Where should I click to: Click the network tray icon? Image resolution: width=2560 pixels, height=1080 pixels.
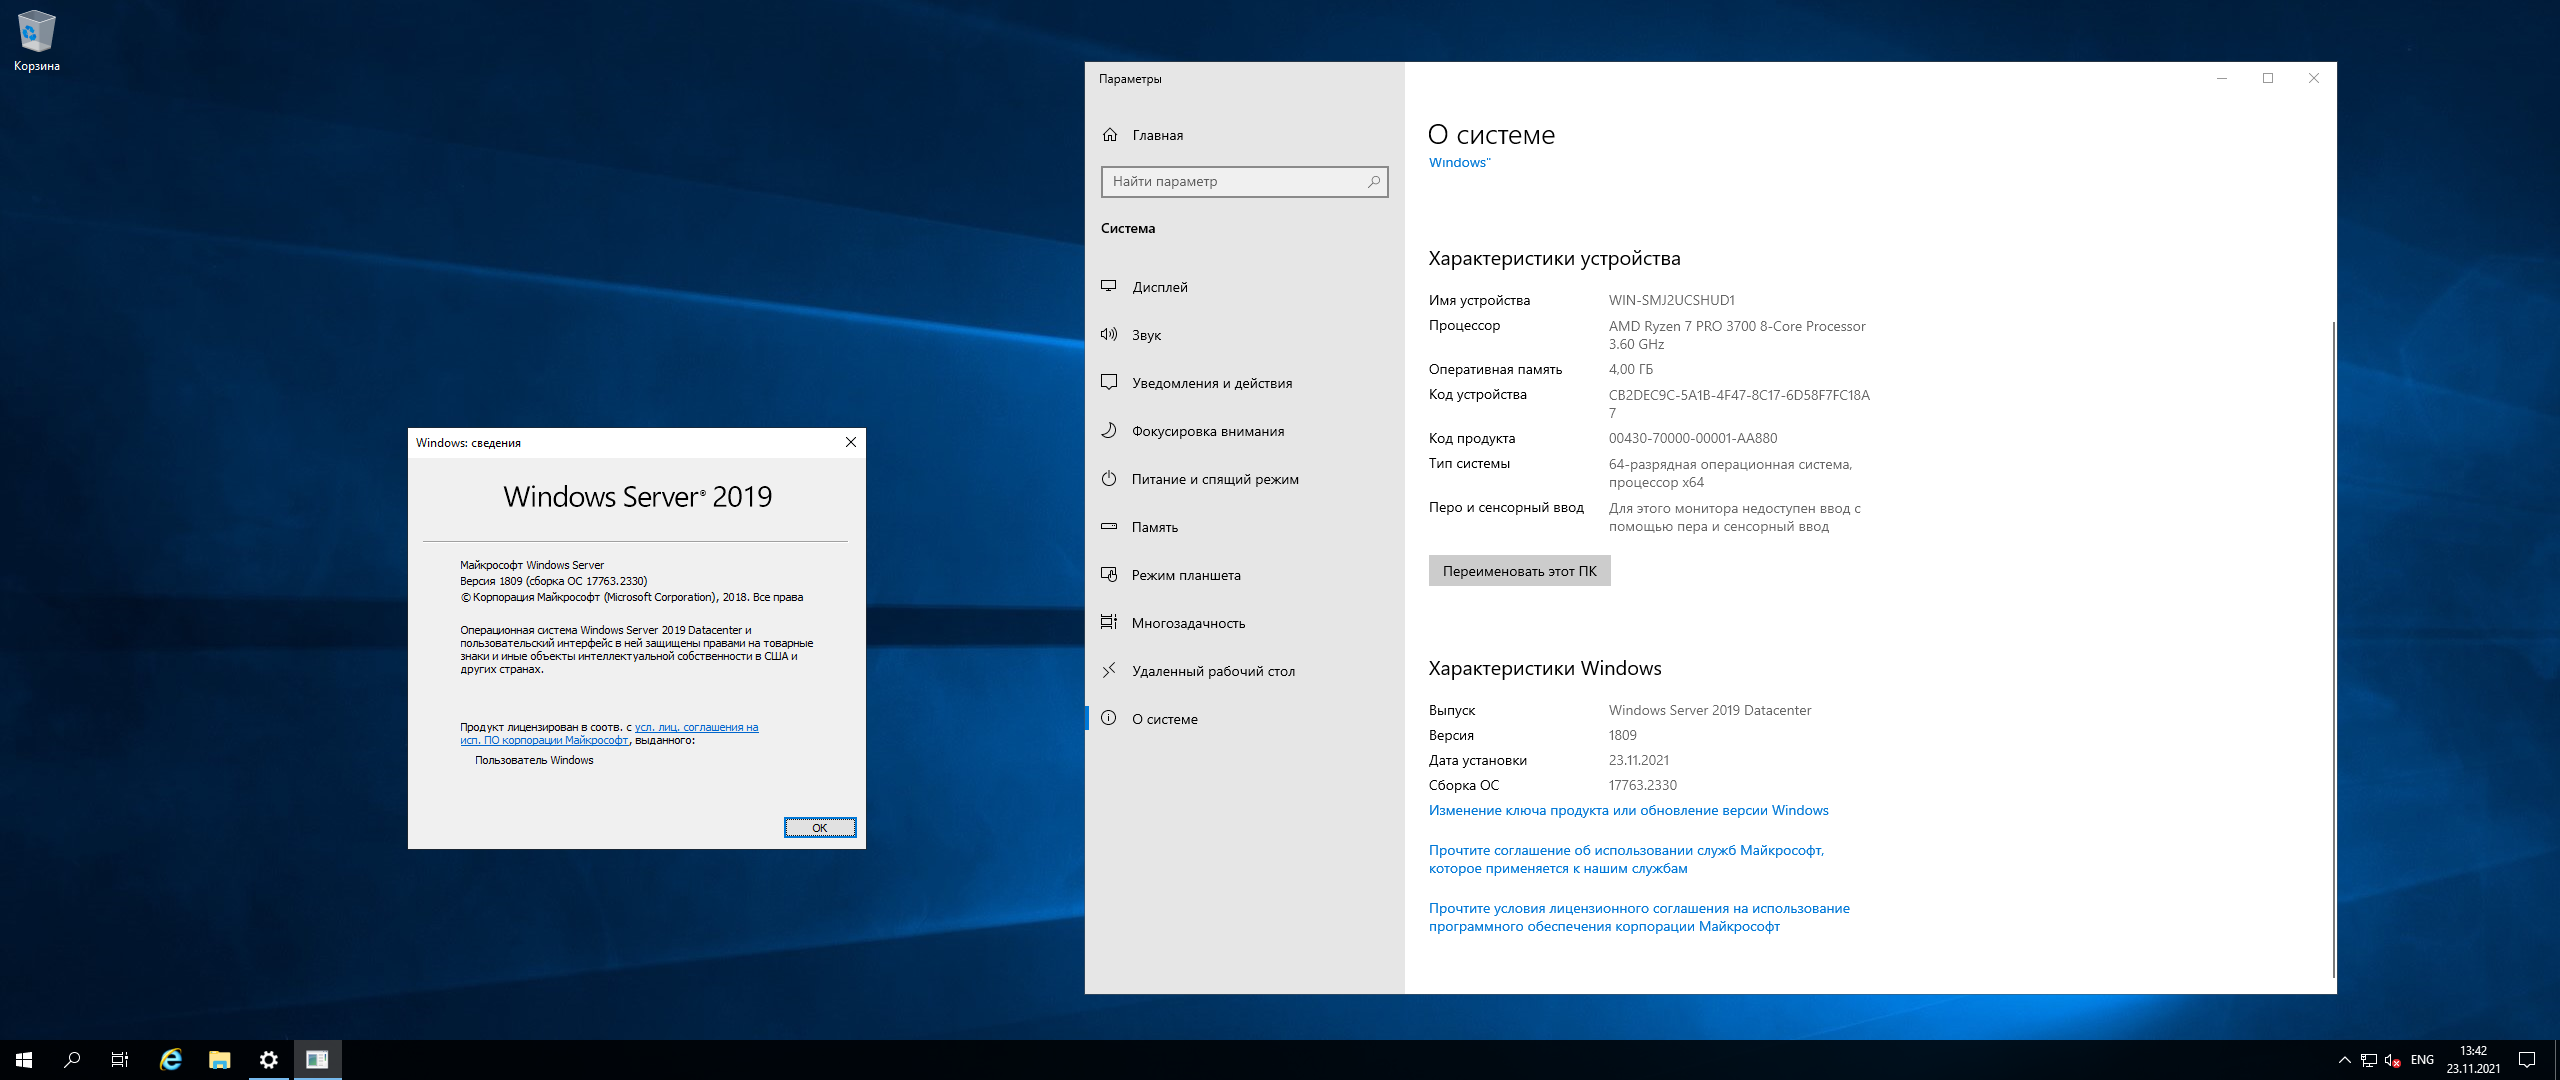[2369, 1060]
